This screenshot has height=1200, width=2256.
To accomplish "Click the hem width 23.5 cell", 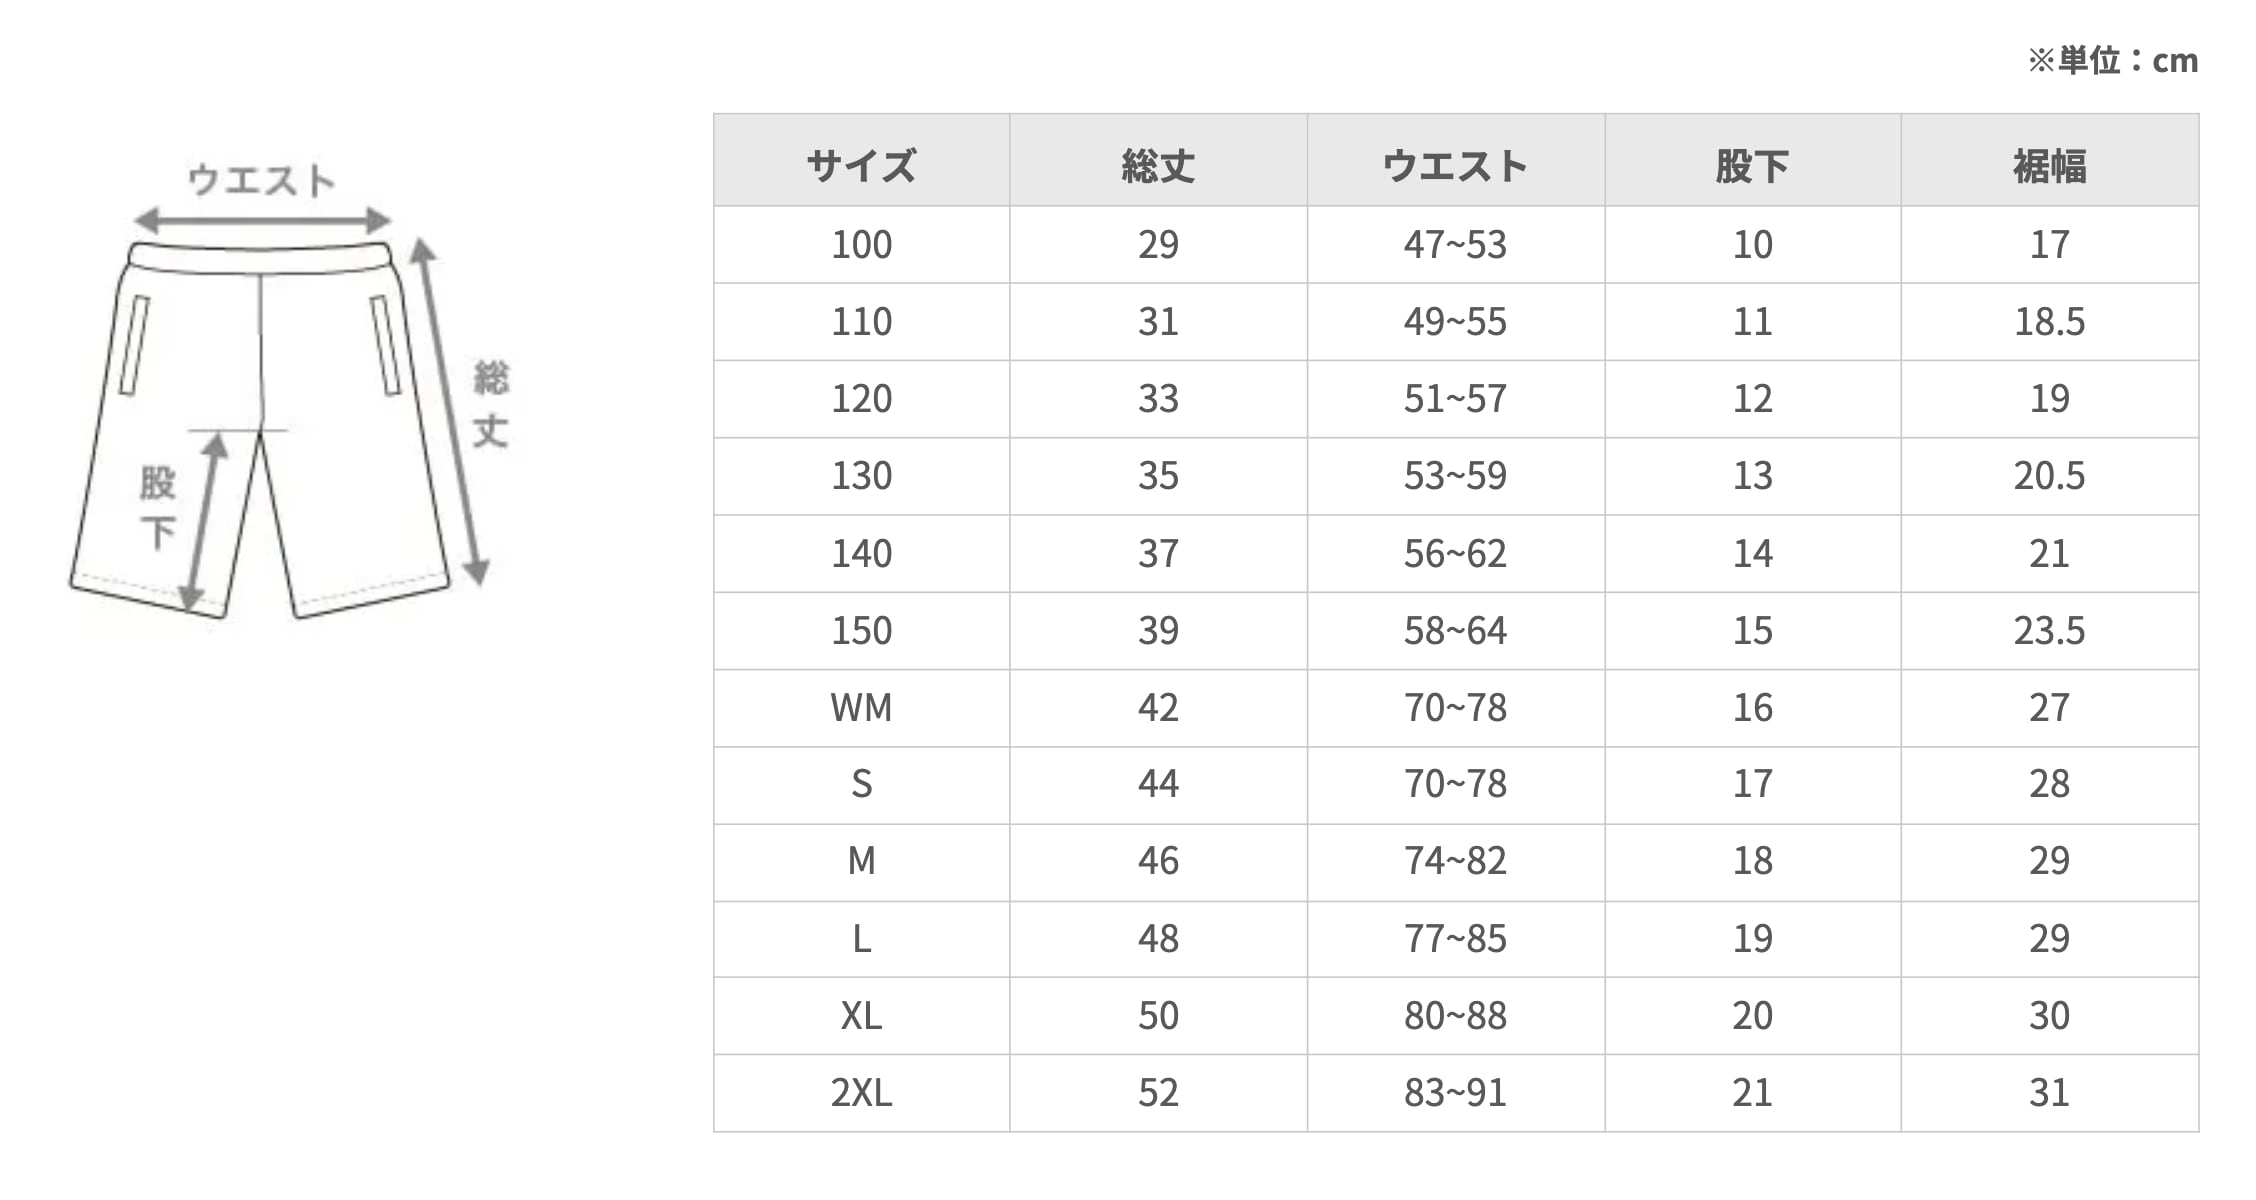I will tap(2049, 631).
